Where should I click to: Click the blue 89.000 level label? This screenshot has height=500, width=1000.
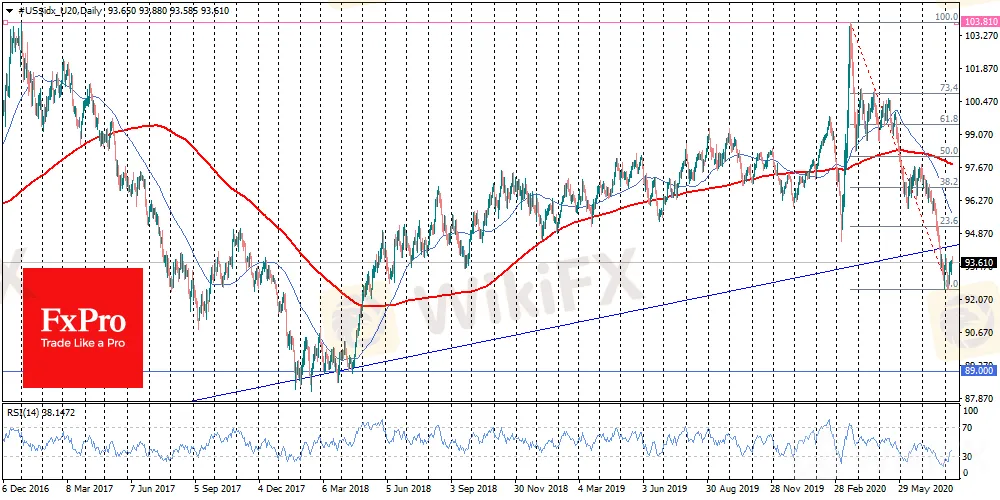(x=977, y=371)
